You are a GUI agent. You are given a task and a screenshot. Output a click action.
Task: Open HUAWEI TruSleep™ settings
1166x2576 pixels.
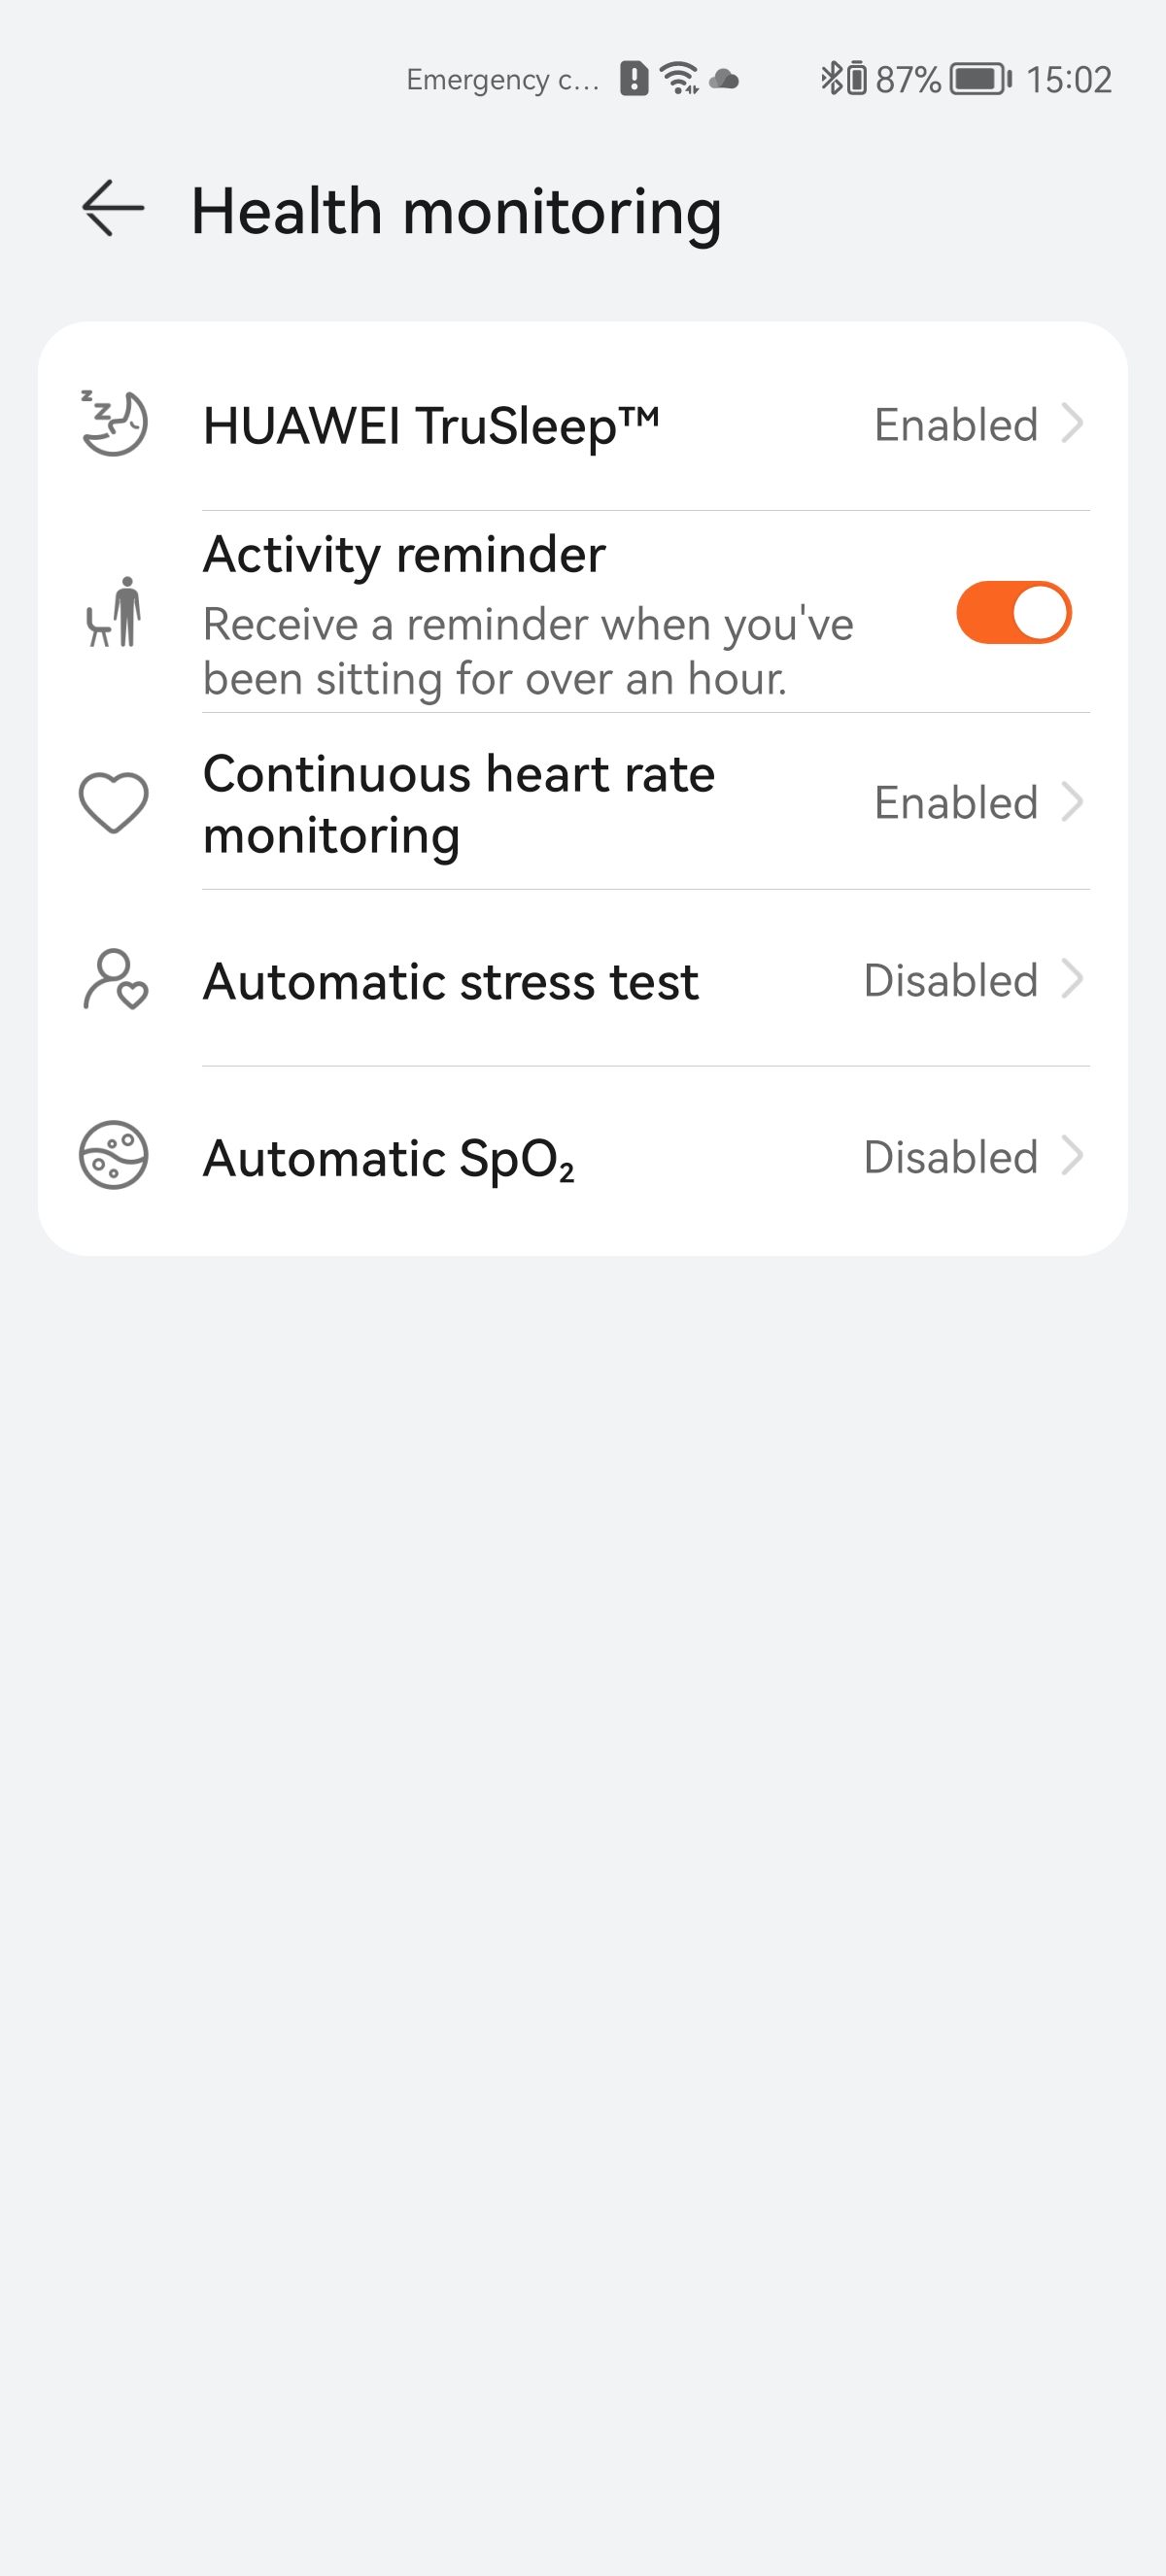(431, 426)
